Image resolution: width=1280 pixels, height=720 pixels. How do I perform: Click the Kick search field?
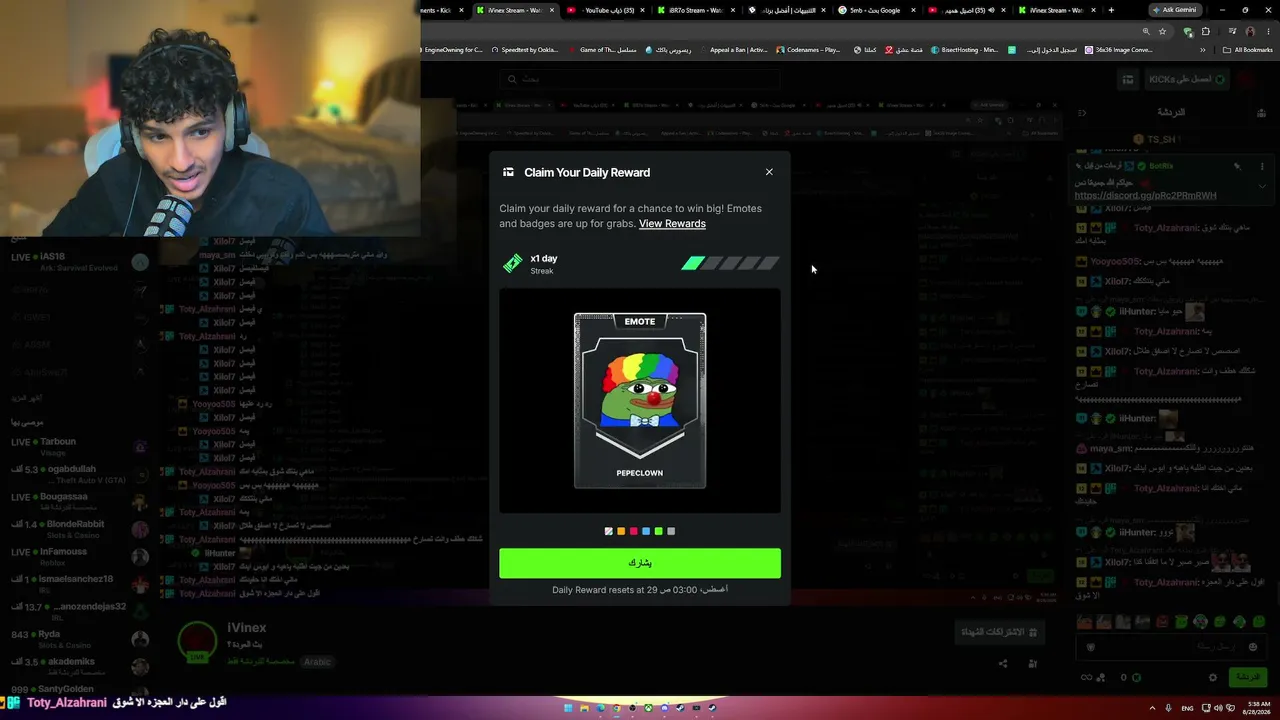640,79
